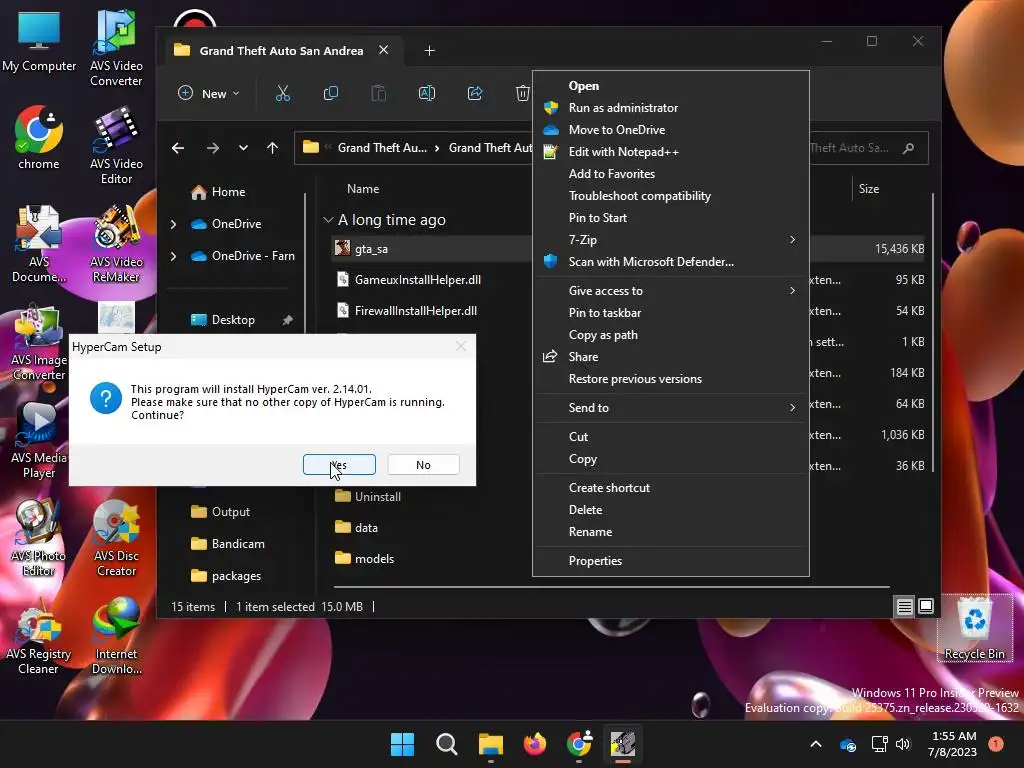The width and height of the screenshot is (1024, 768).
Task: Choose Pin to Start
Action: [671, 218]
